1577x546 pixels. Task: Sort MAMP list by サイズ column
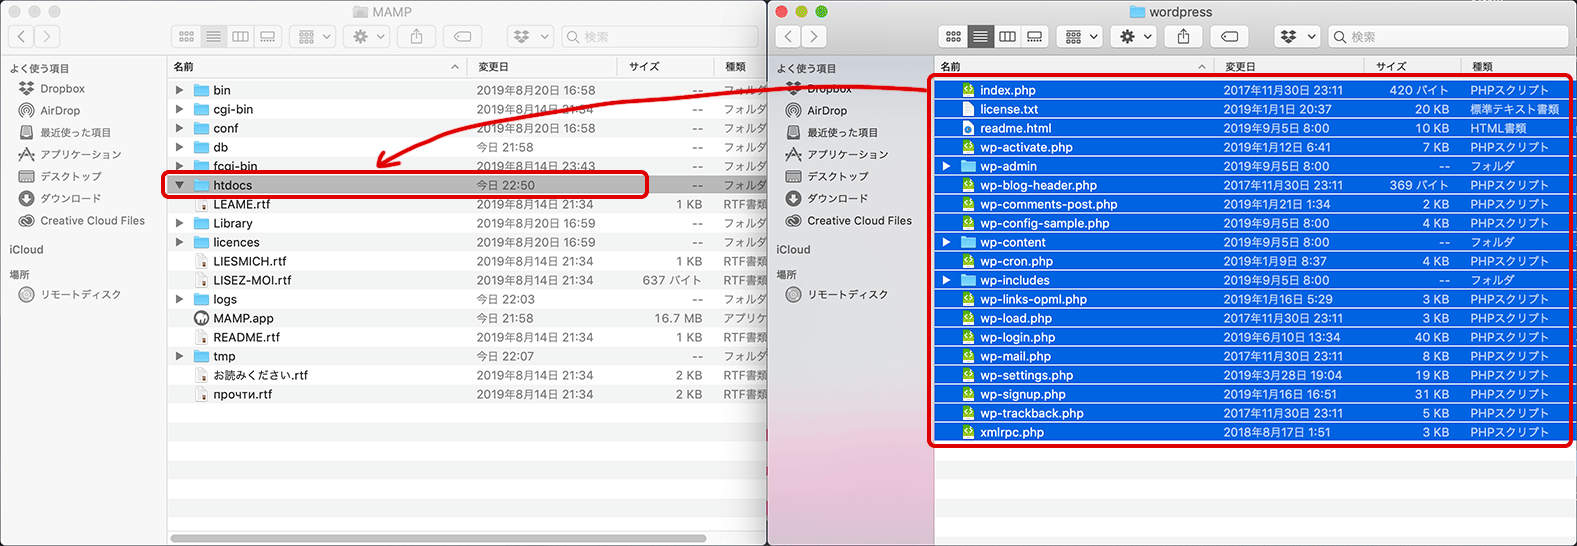click(x=665, y=67)
